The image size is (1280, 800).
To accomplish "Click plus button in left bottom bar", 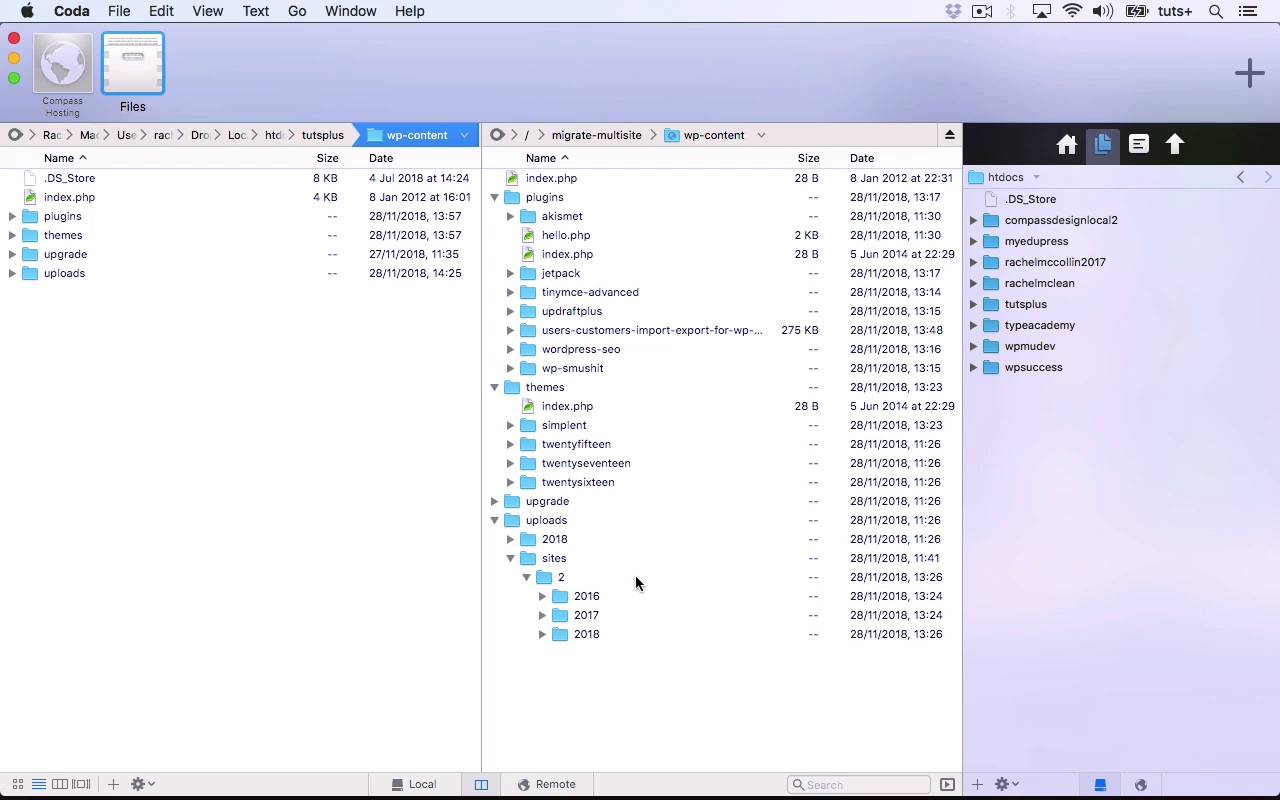I will [113, 784].
